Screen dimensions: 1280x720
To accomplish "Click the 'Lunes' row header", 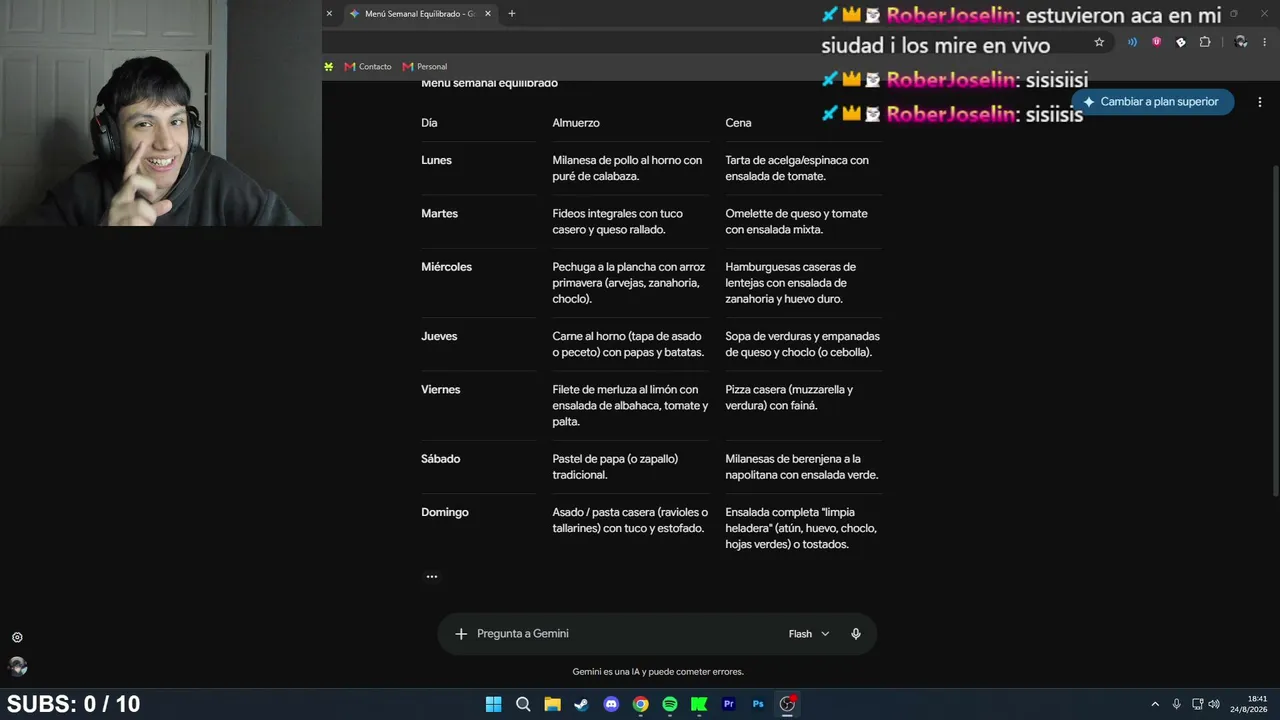I will click(x=436, y=160).
